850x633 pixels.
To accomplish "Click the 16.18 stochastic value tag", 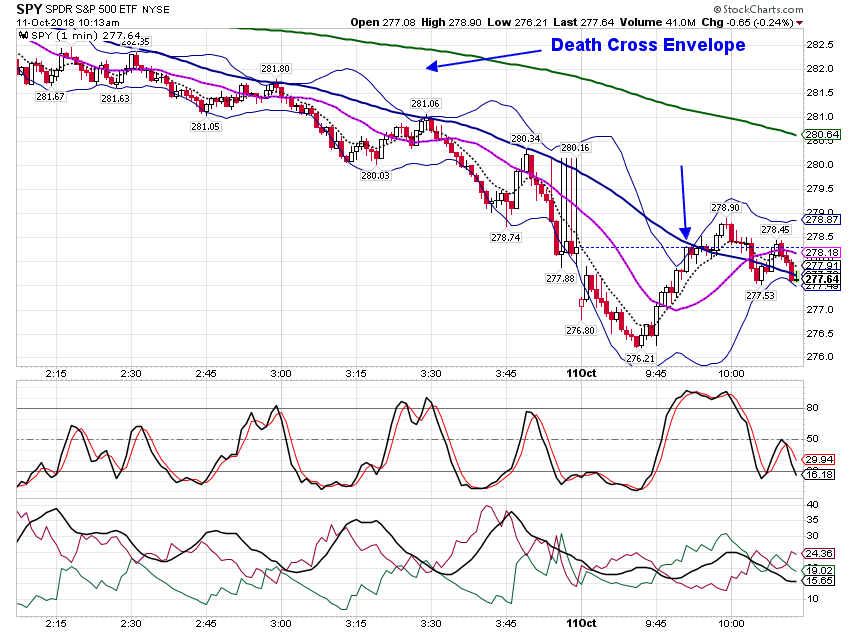I will pyautogui.click(x=819, y=475).
